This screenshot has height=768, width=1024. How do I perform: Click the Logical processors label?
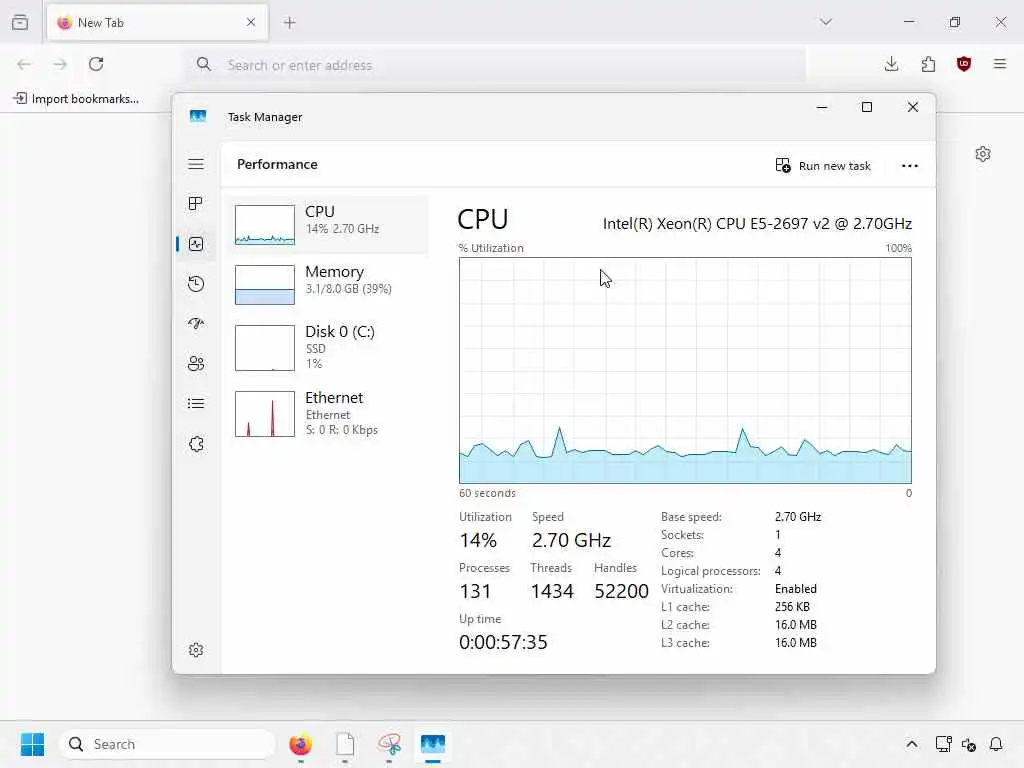[x=711, y=571]
